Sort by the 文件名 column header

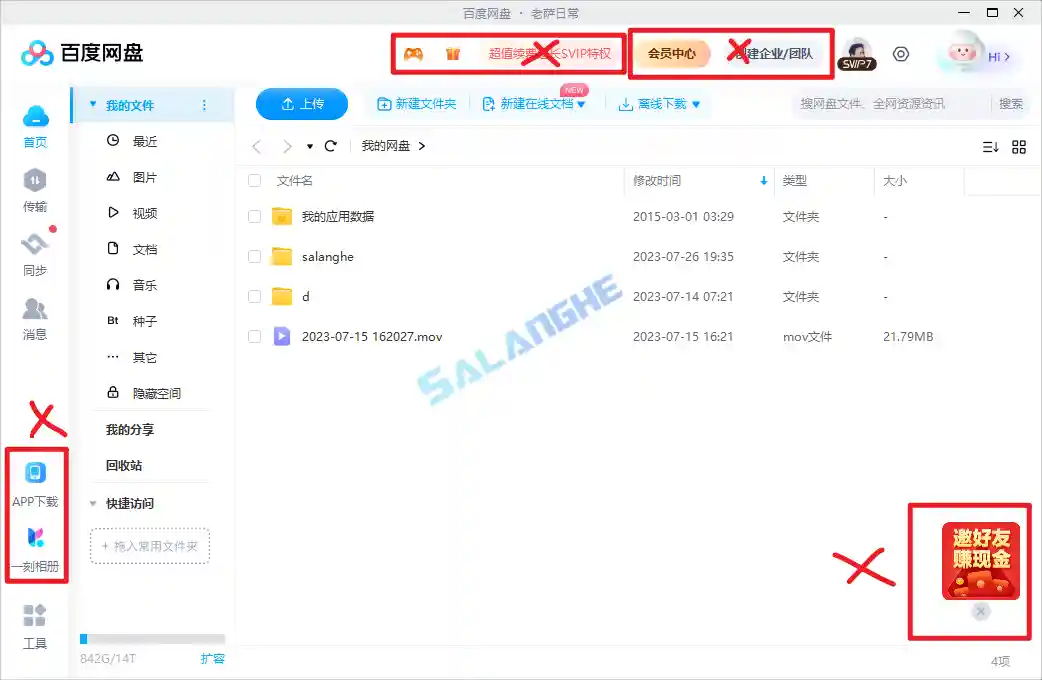click(x=294, y=180)
